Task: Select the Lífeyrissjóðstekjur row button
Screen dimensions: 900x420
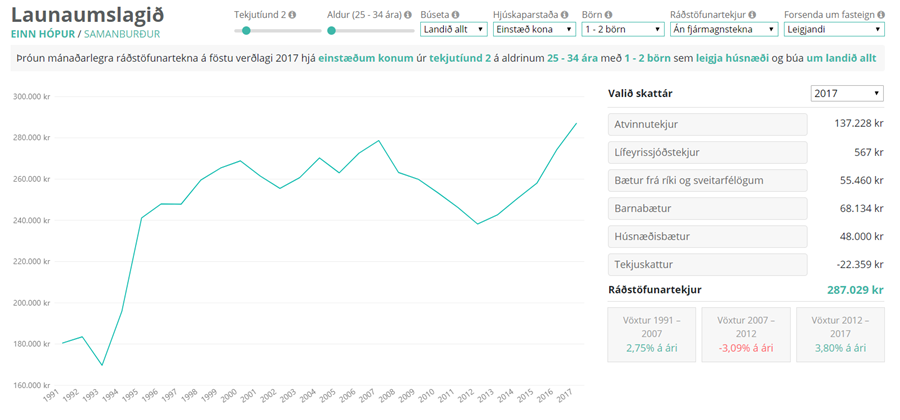Action: pyautogui.click(x=707, y=152)
